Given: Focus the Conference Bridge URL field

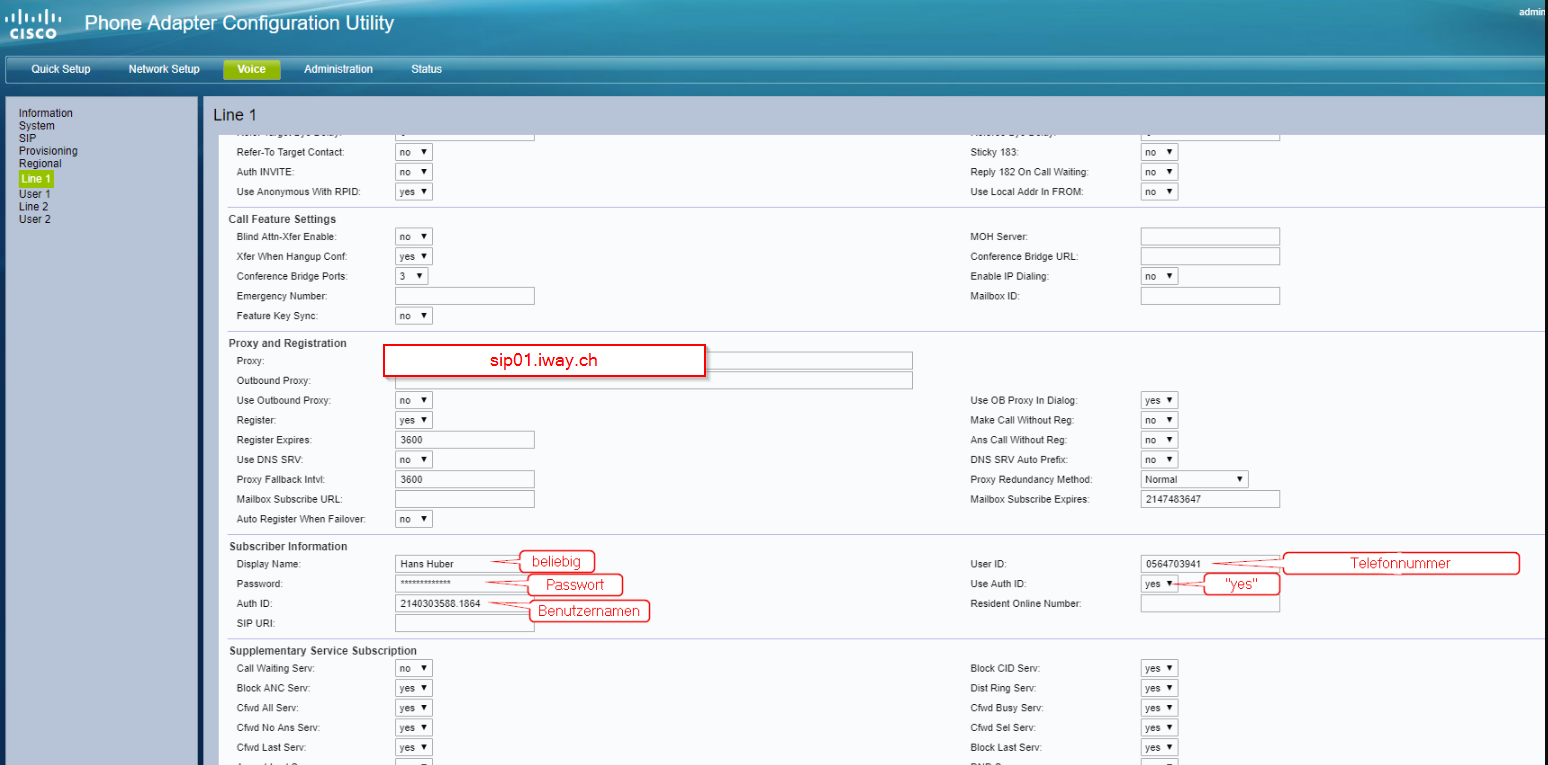Looking at the screenshot, I should click(x=1210, y=257).
